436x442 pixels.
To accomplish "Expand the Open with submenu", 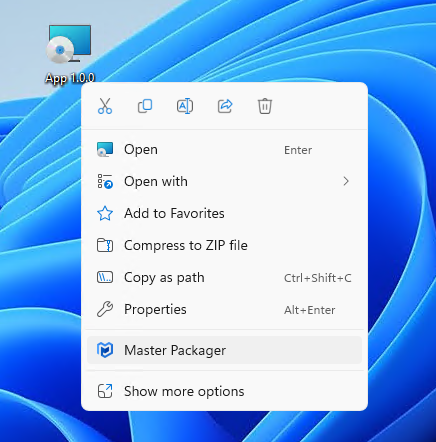I will [224, 182].
